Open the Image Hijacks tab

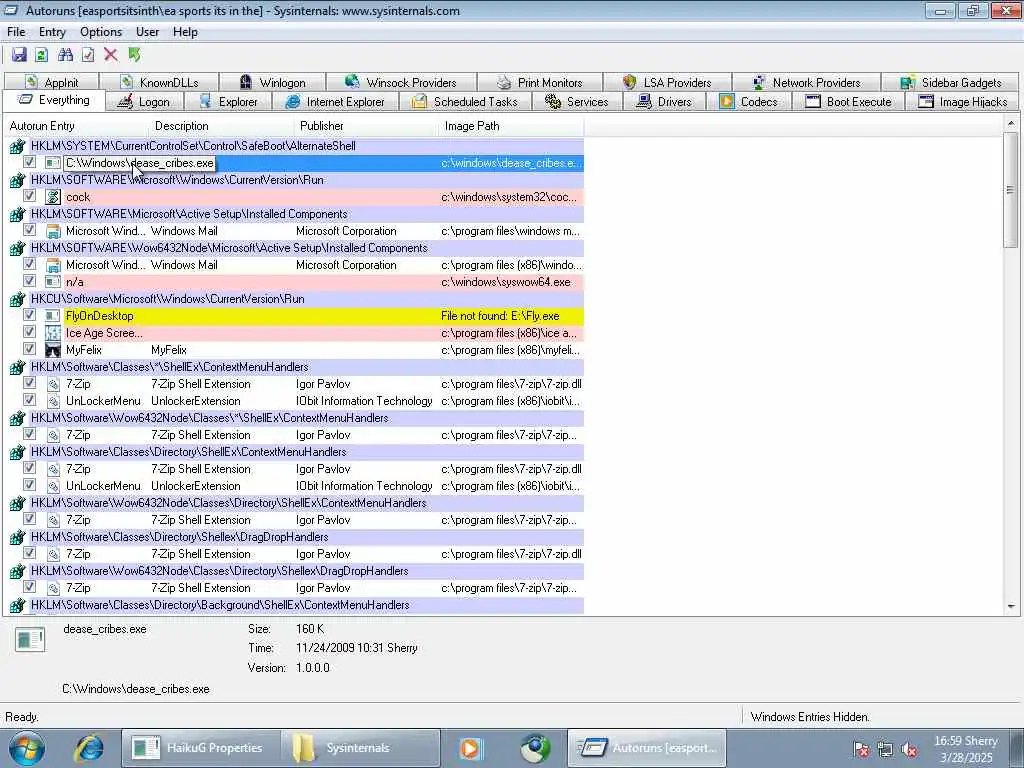pyautogui.click(x=963, y=102)
